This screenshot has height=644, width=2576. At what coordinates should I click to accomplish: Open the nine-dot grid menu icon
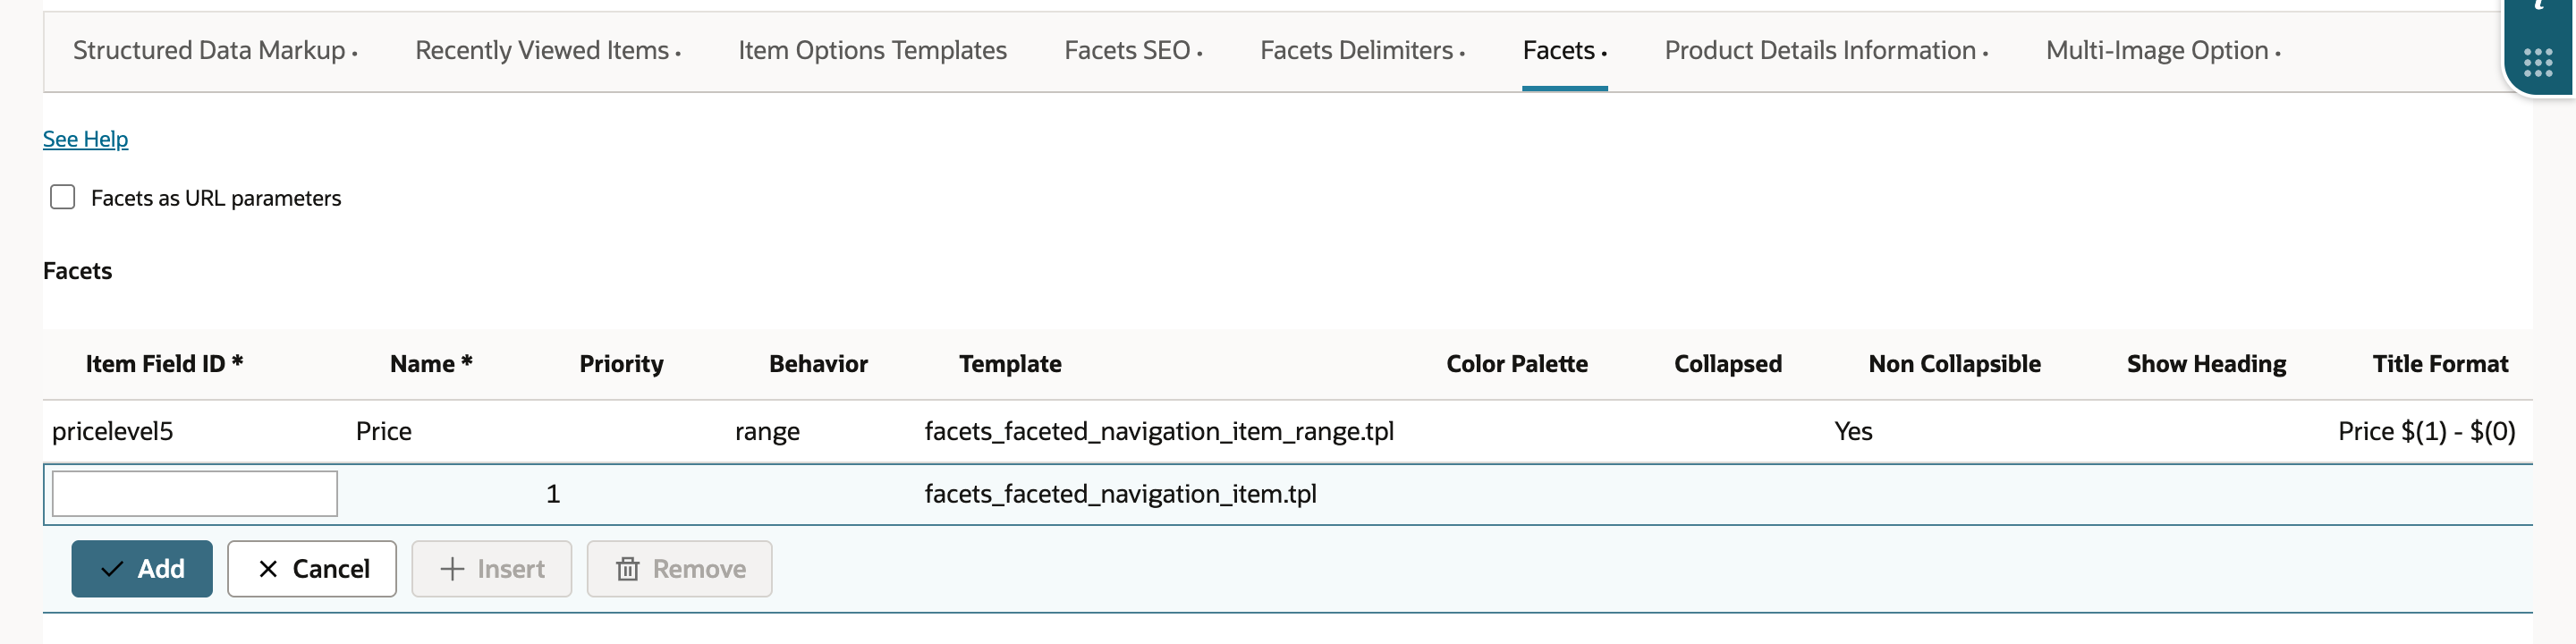tap(2538, 63)
